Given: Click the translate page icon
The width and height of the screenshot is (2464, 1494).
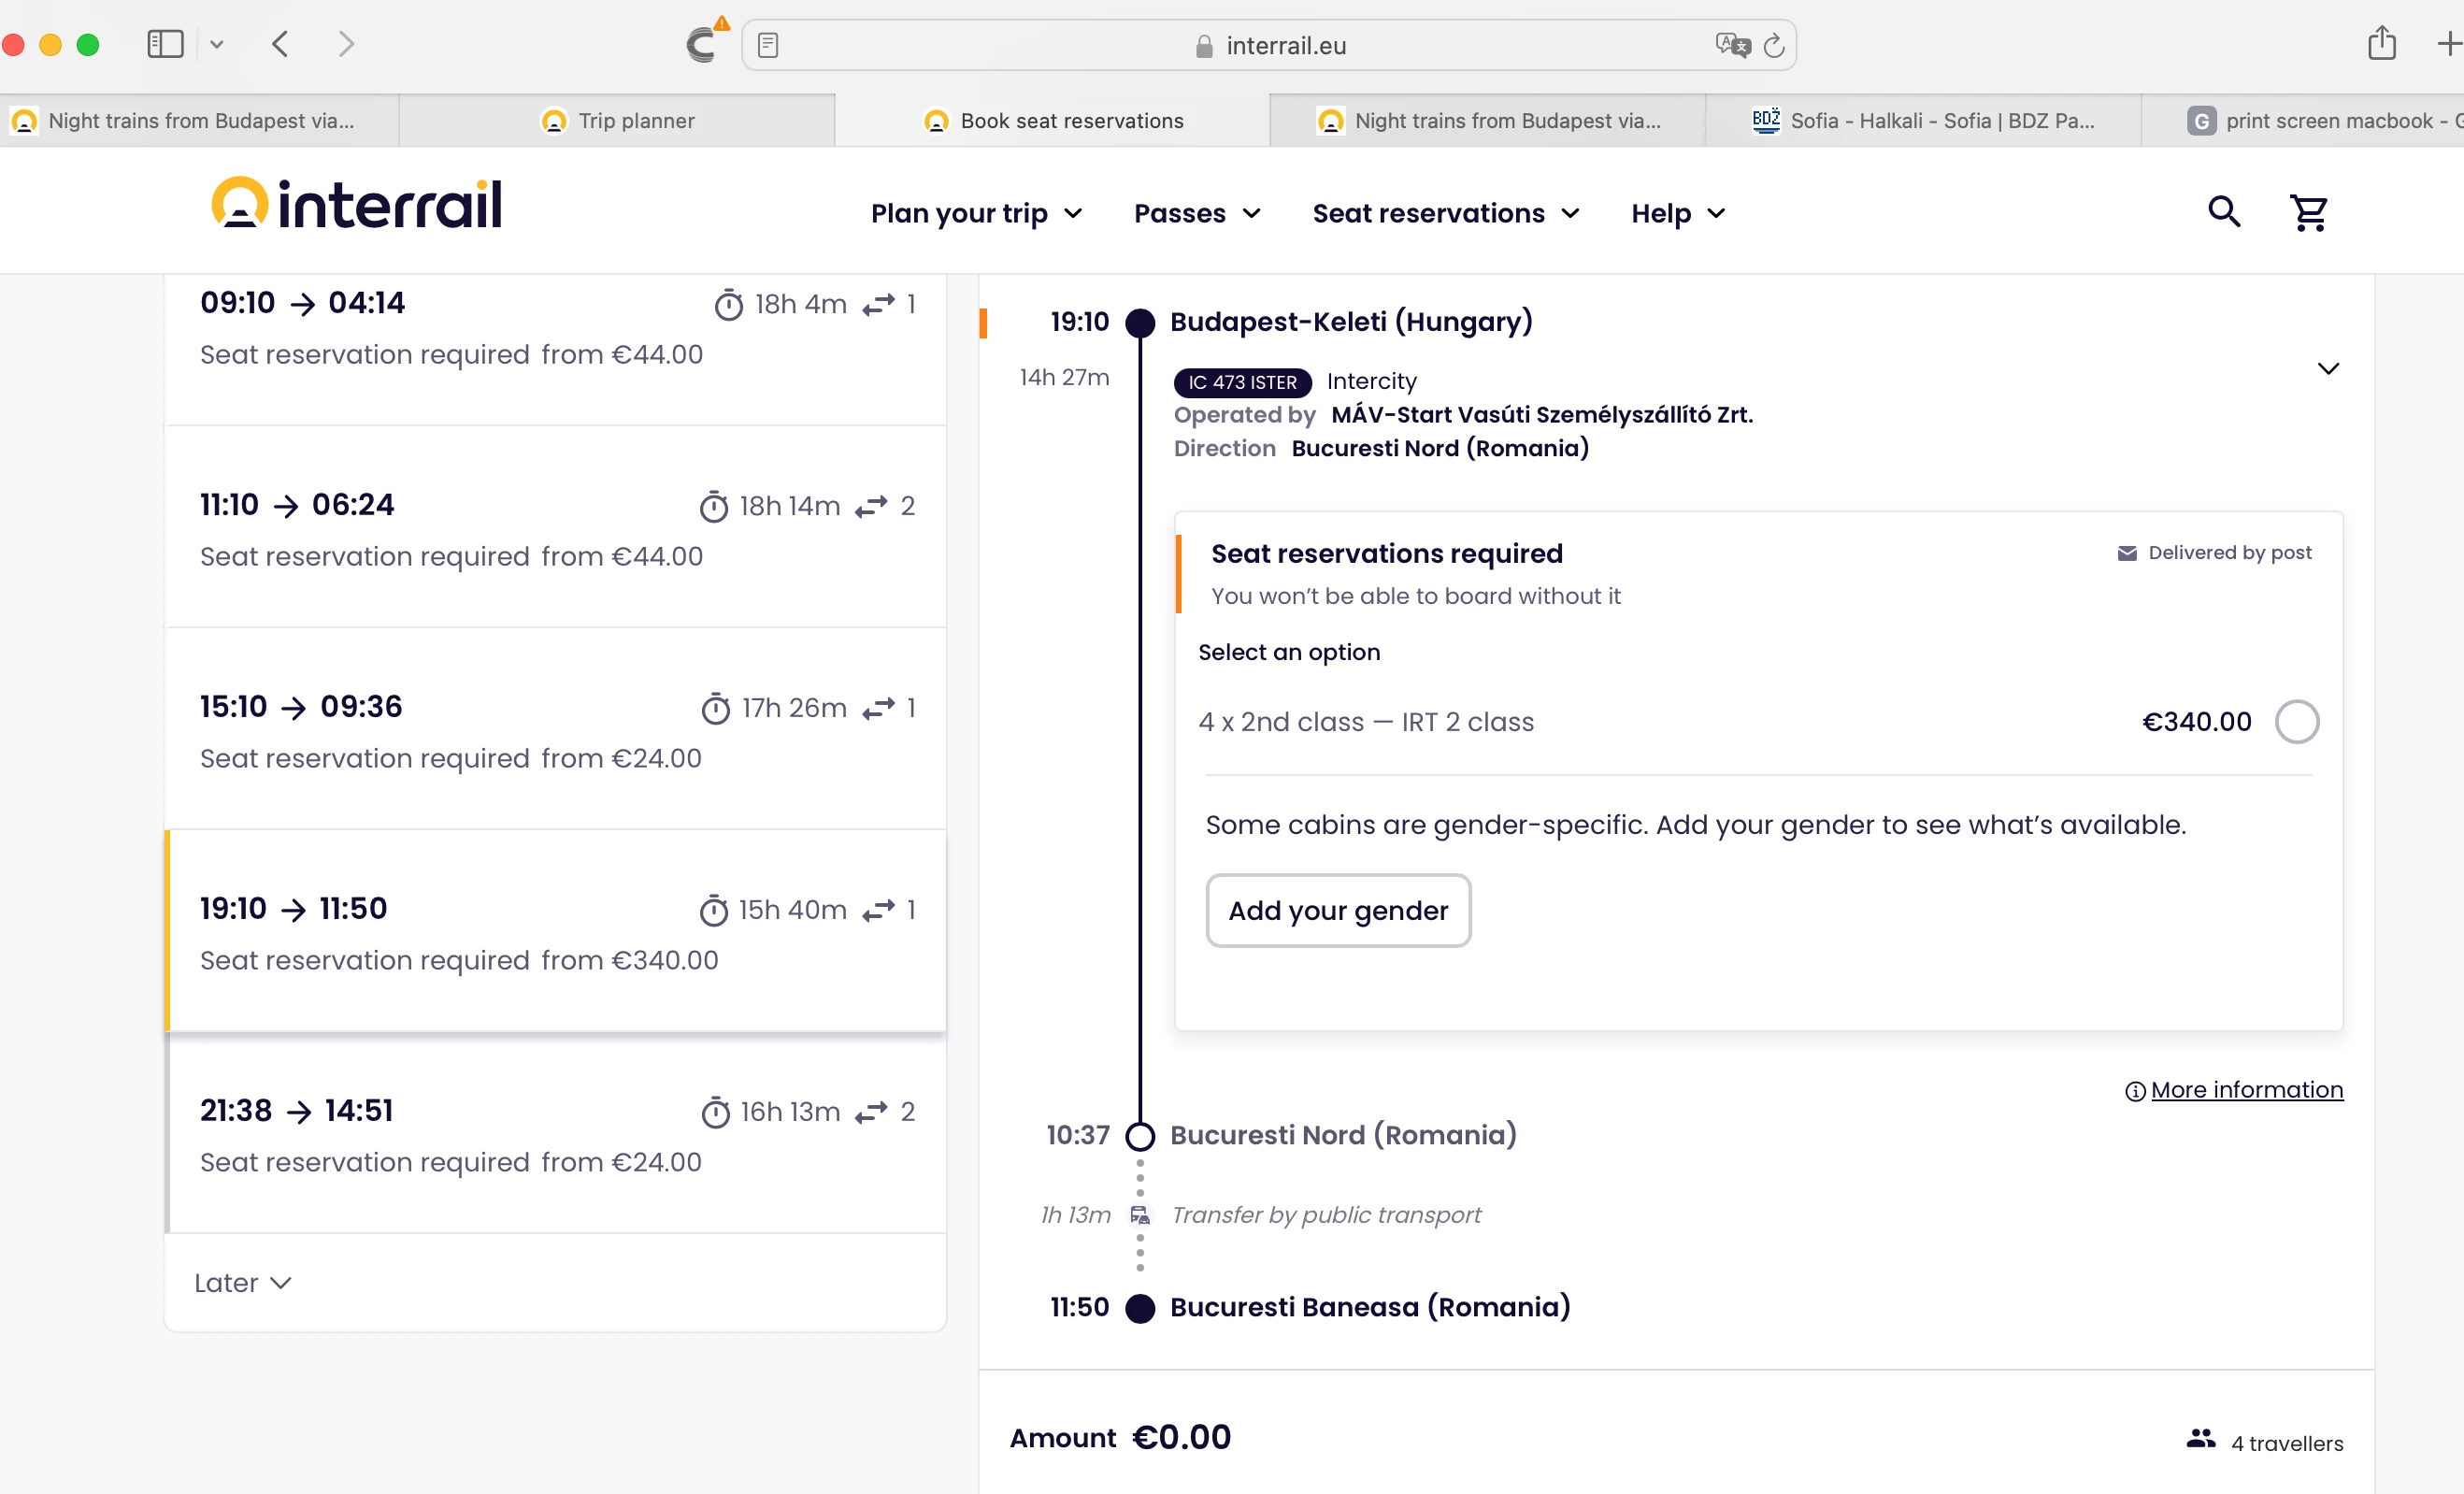Looking at the screenshot, I should 1731,46.
